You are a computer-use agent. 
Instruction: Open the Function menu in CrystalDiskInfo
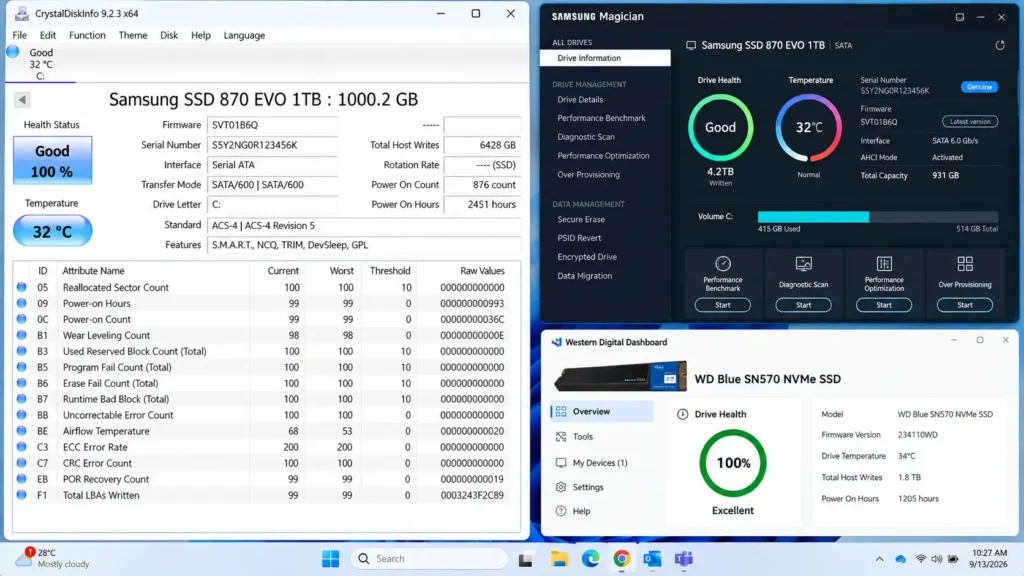coord(87,35)
